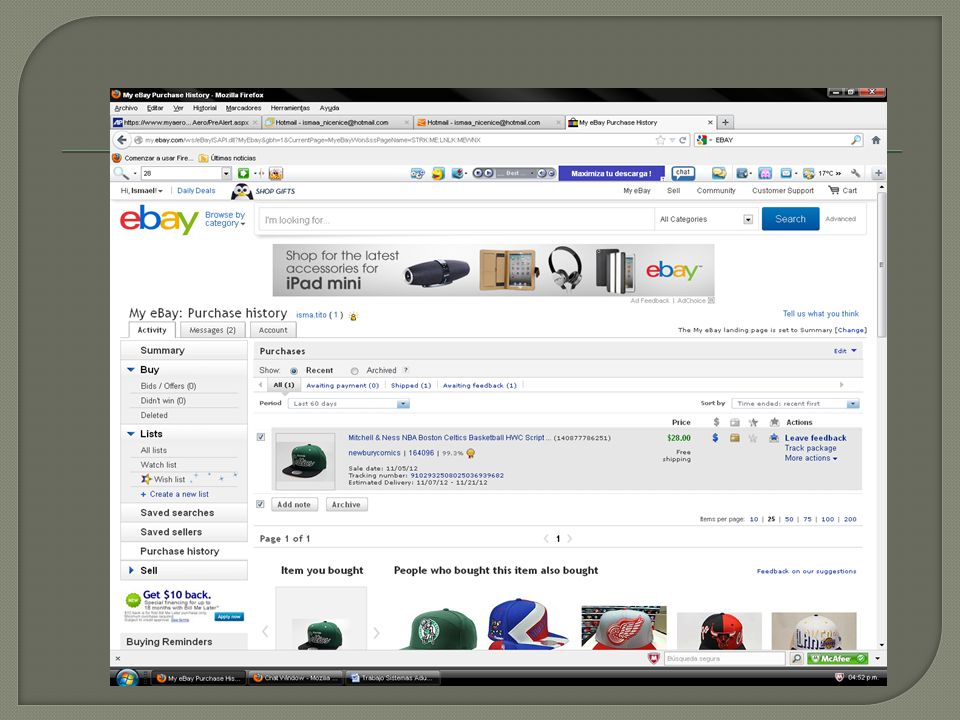960x720 pixels.
Task: Toggle the select-all checkbox beside Add note
Action: [260, 504]
